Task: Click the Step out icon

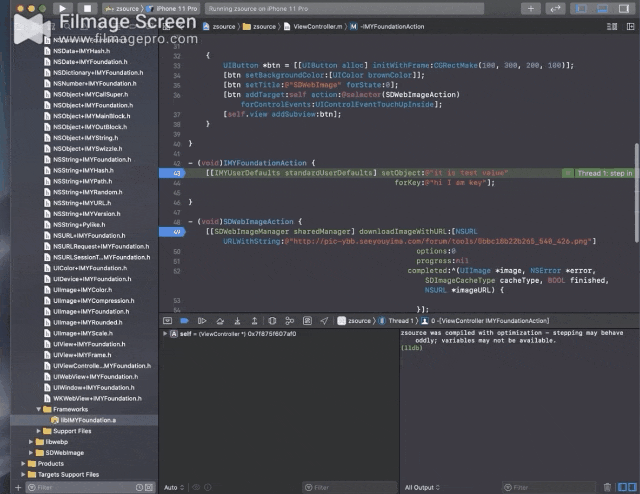Action: pyautogui.click(x=254, y=321)
